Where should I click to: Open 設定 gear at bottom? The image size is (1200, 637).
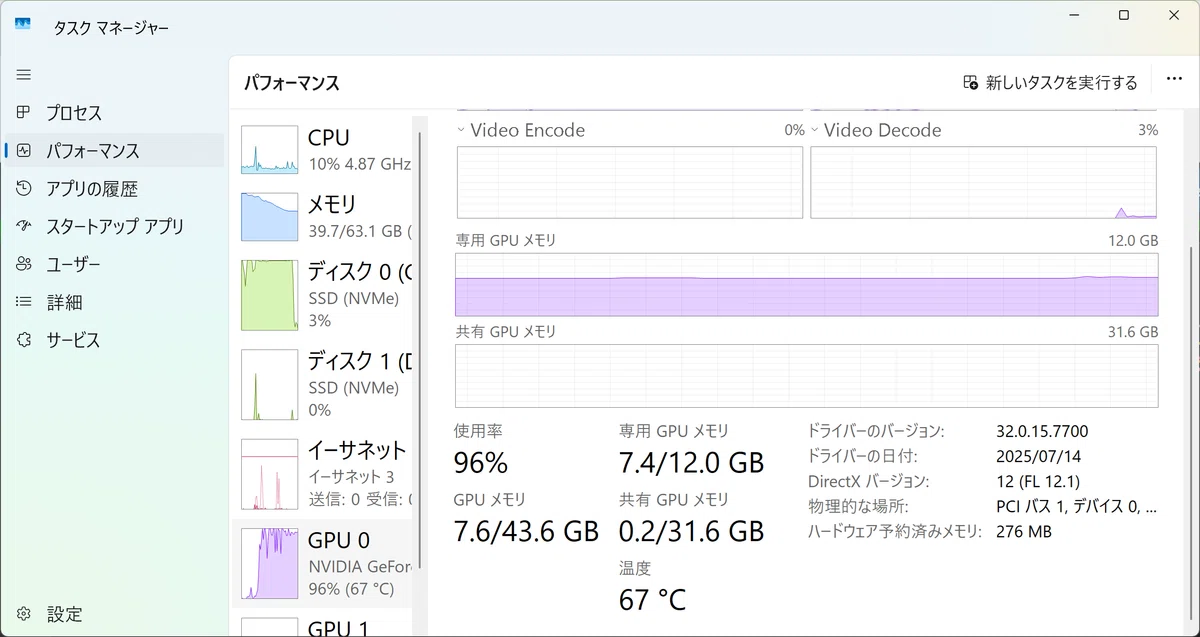24,614
